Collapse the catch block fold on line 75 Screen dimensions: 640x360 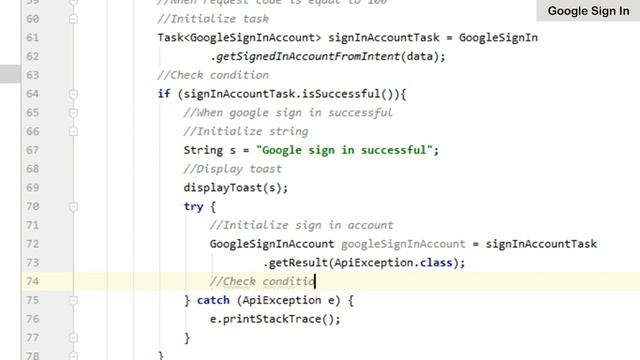pos(73,300)
